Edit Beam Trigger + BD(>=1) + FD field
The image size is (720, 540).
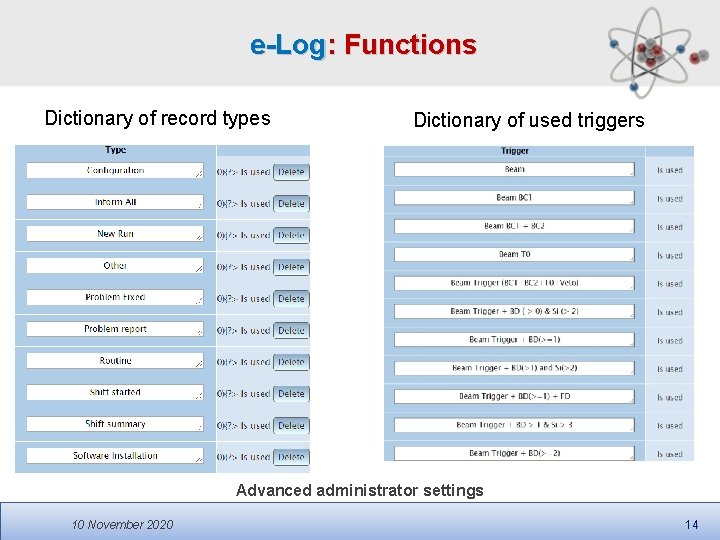click(514, 396)
